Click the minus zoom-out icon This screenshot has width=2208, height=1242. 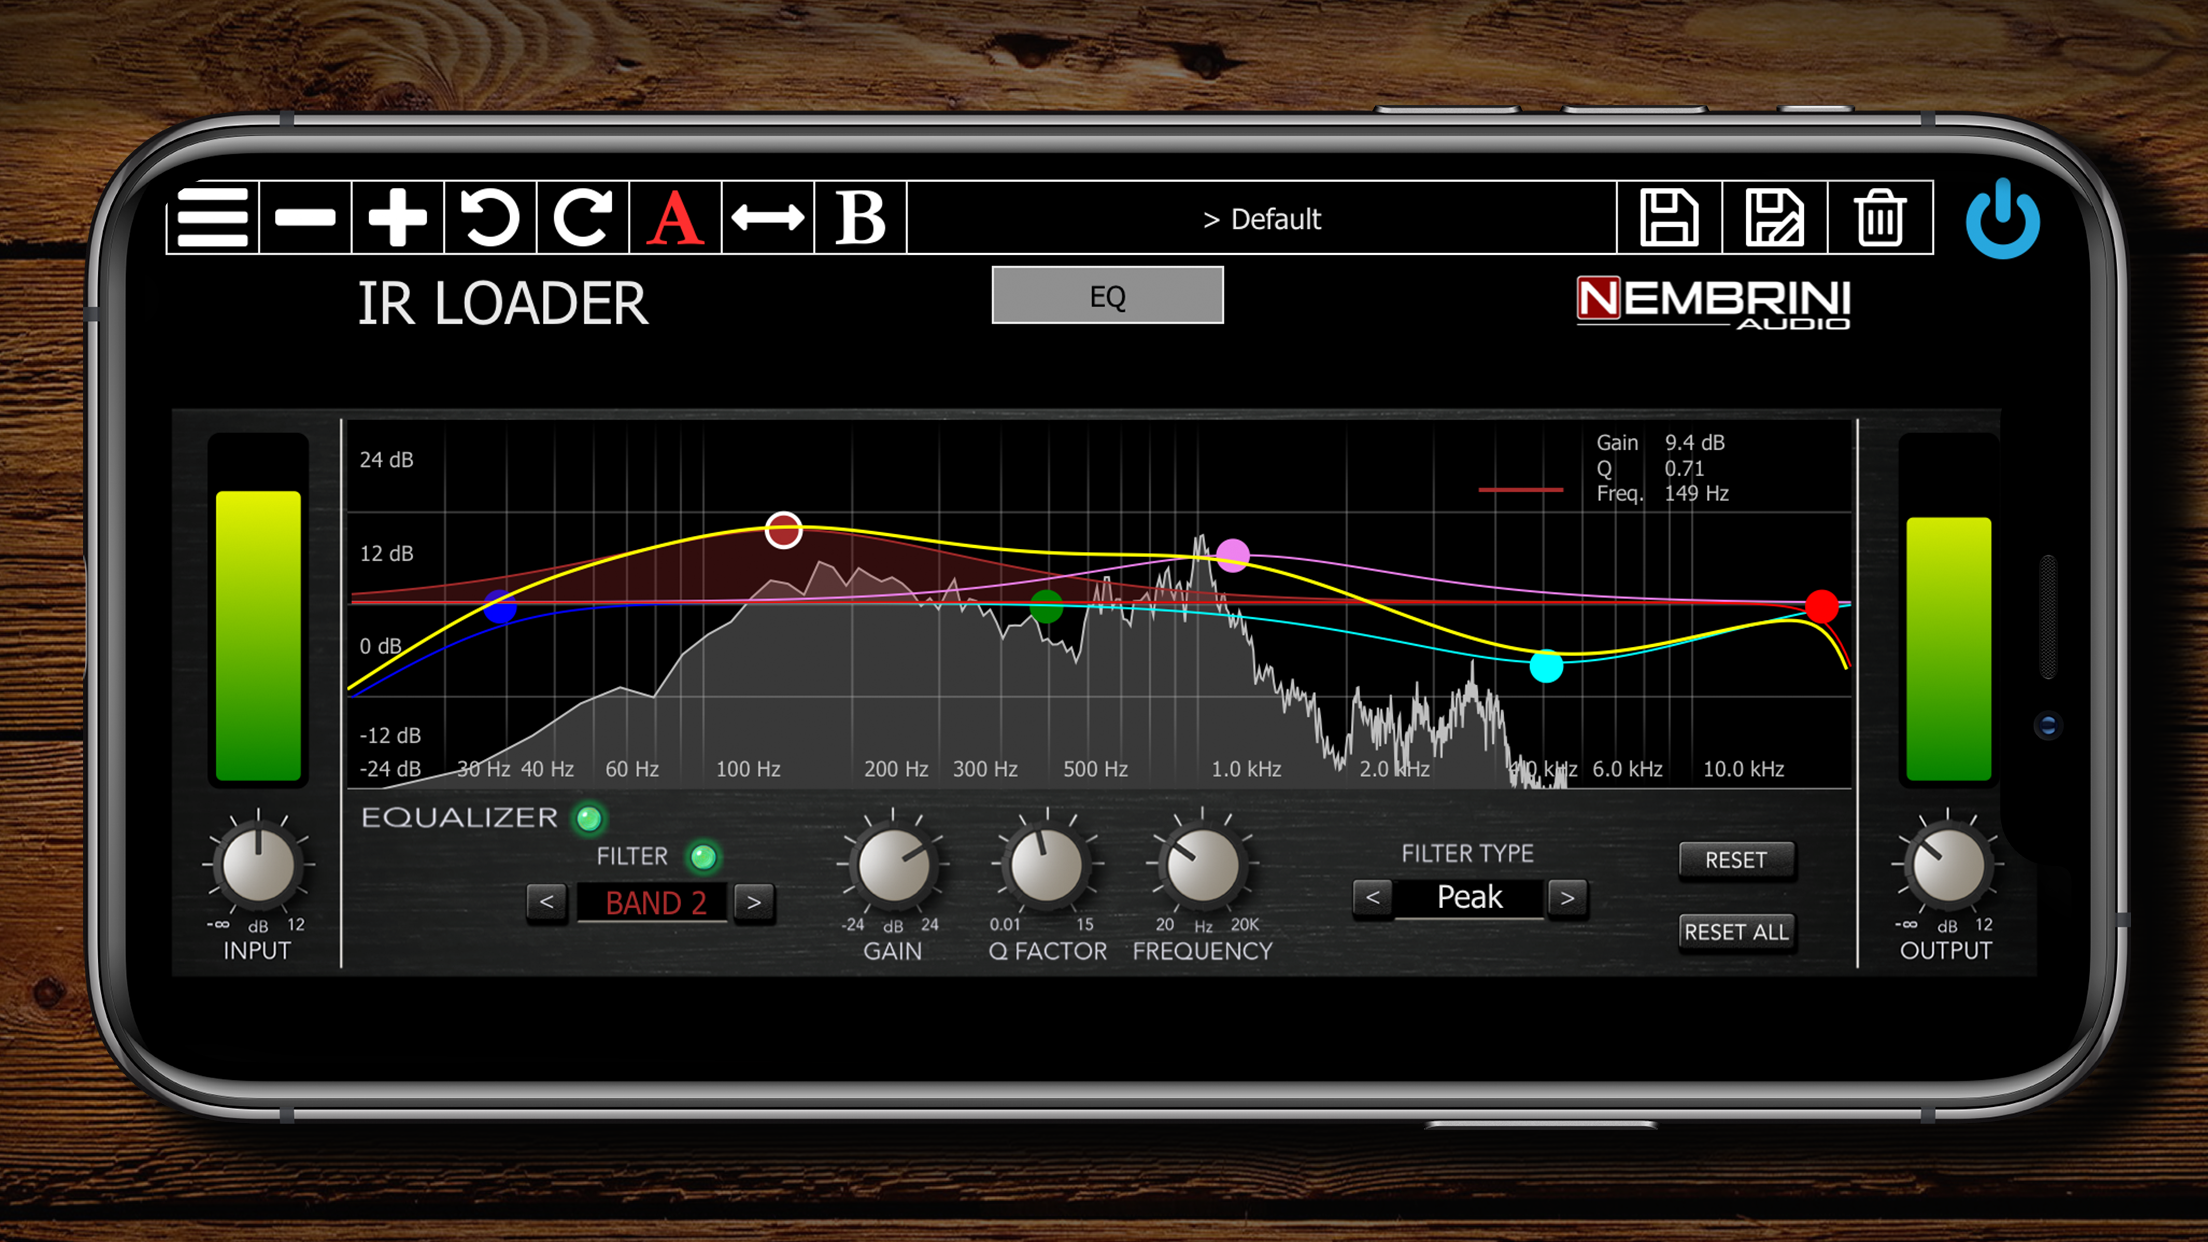(305, 217)
